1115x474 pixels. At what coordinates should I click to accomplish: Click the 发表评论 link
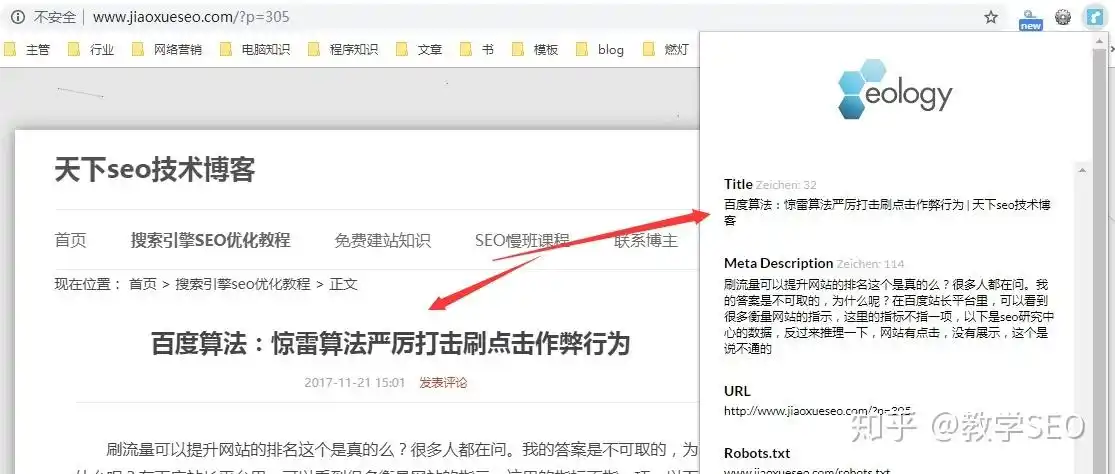tap(443, 382)
